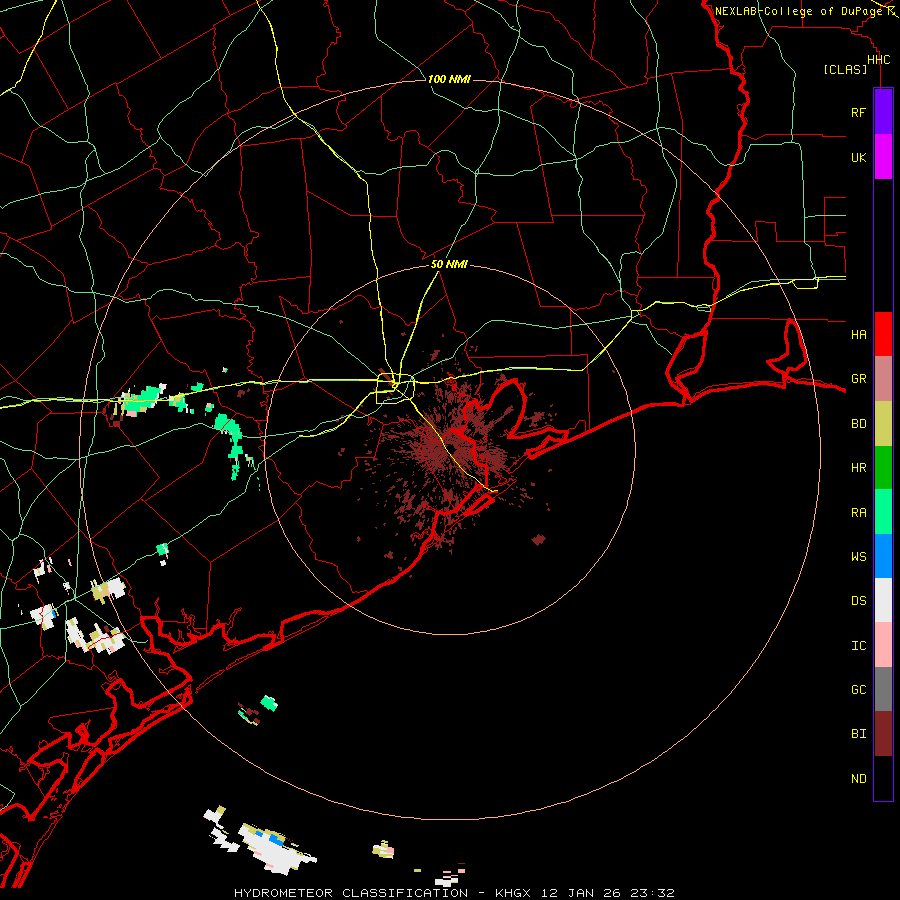This screenshot has width=900, height=900.
Task: Click the DS legend label
Action: tap(858, 600)
